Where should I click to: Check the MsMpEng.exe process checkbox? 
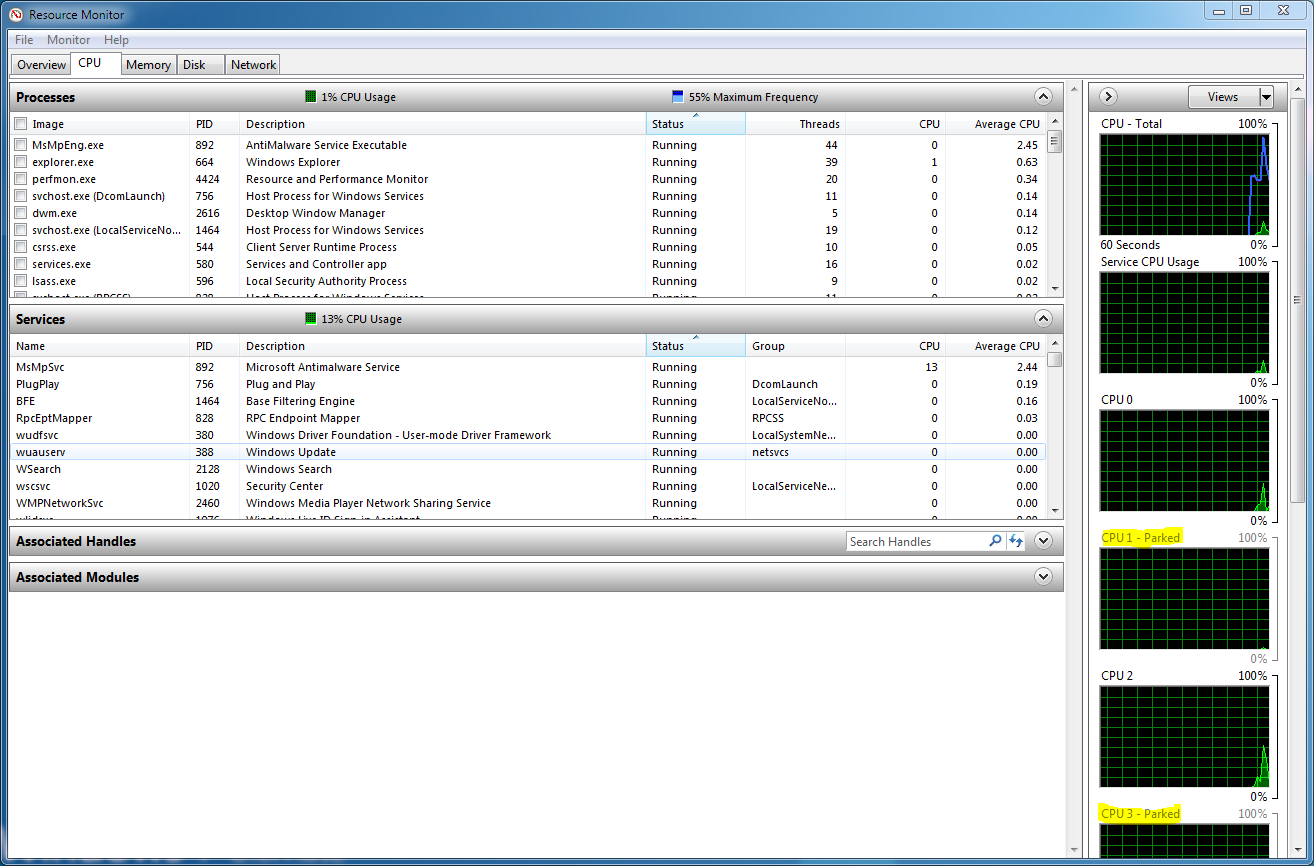(x=20, y=144)
